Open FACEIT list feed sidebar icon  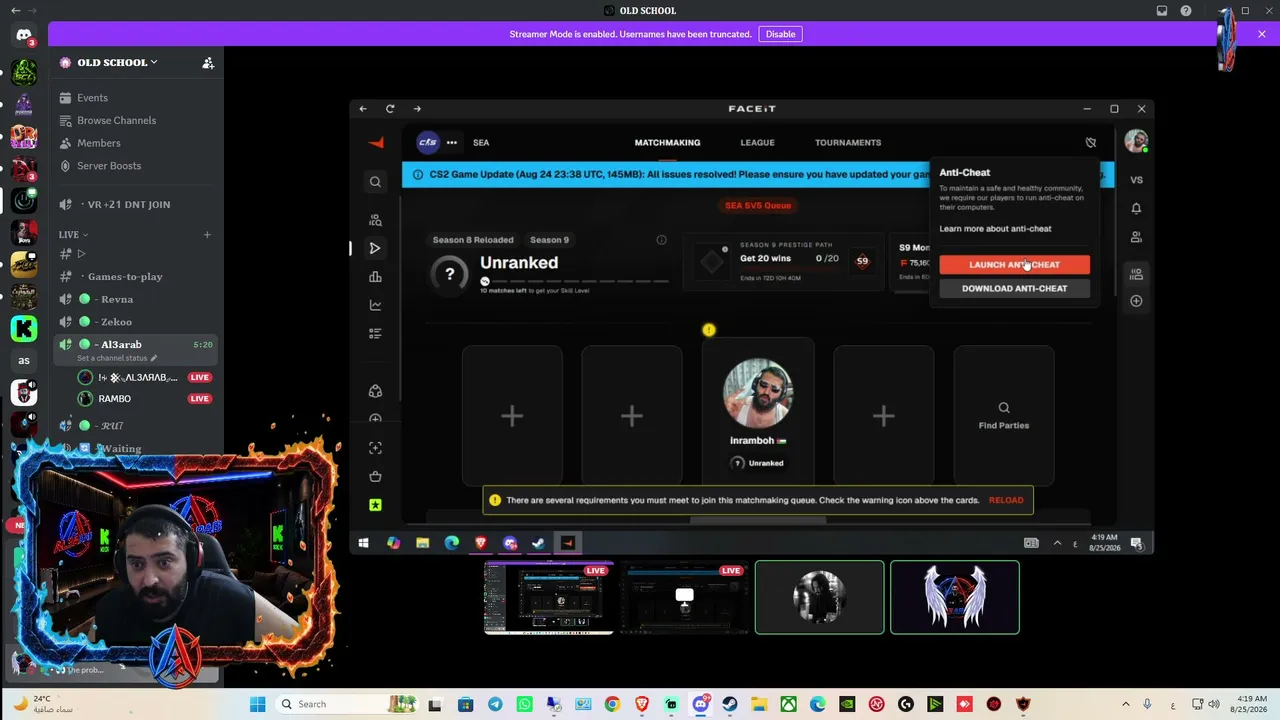(x=375, y=333)
